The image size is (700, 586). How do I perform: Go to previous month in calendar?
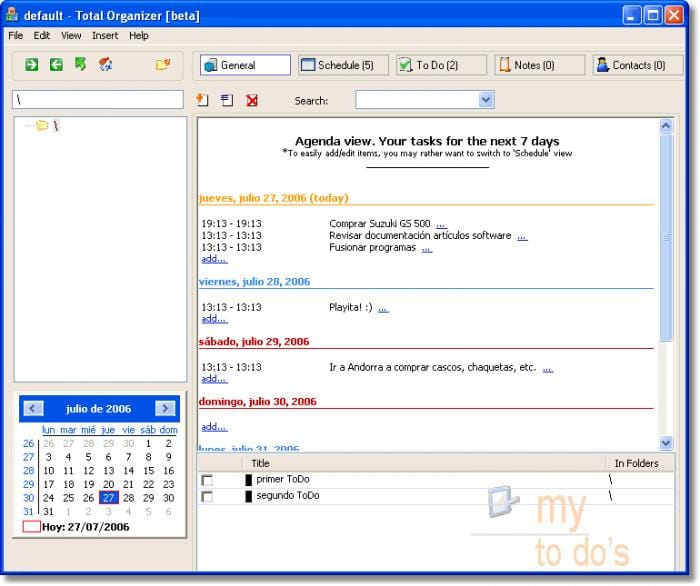[33, 408]
